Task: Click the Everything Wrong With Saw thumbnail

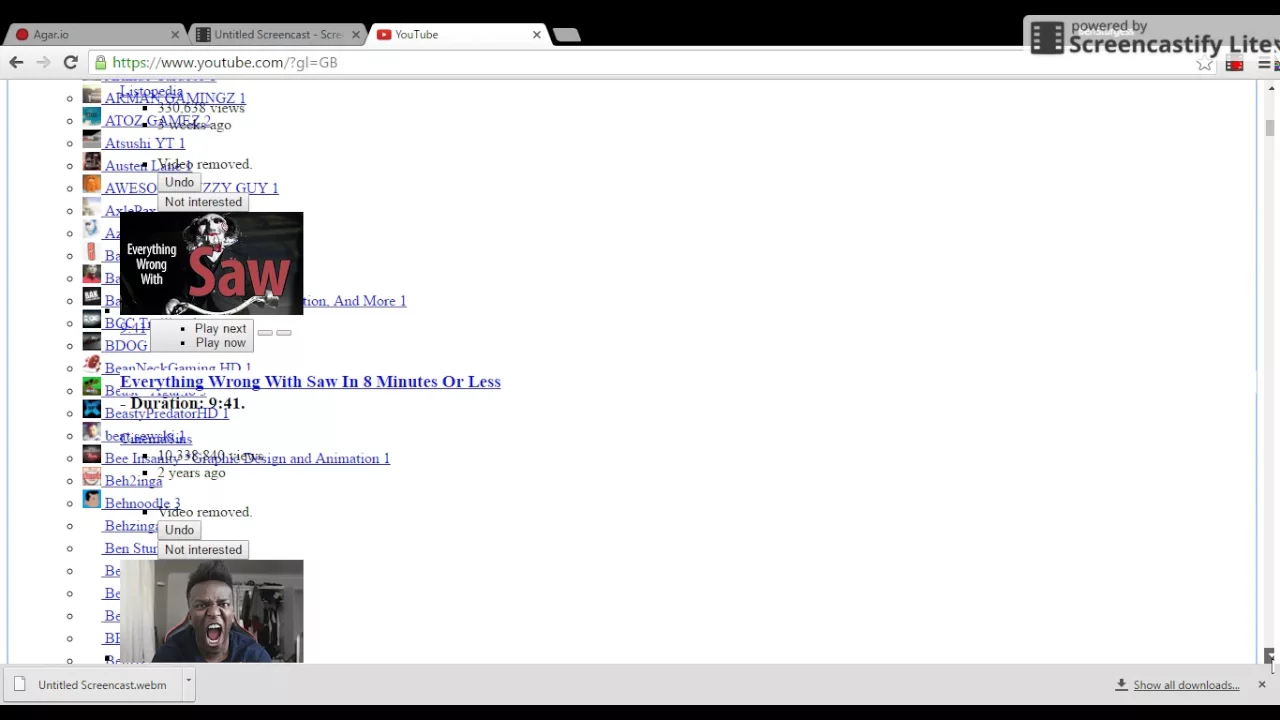Action: point(211,263)
